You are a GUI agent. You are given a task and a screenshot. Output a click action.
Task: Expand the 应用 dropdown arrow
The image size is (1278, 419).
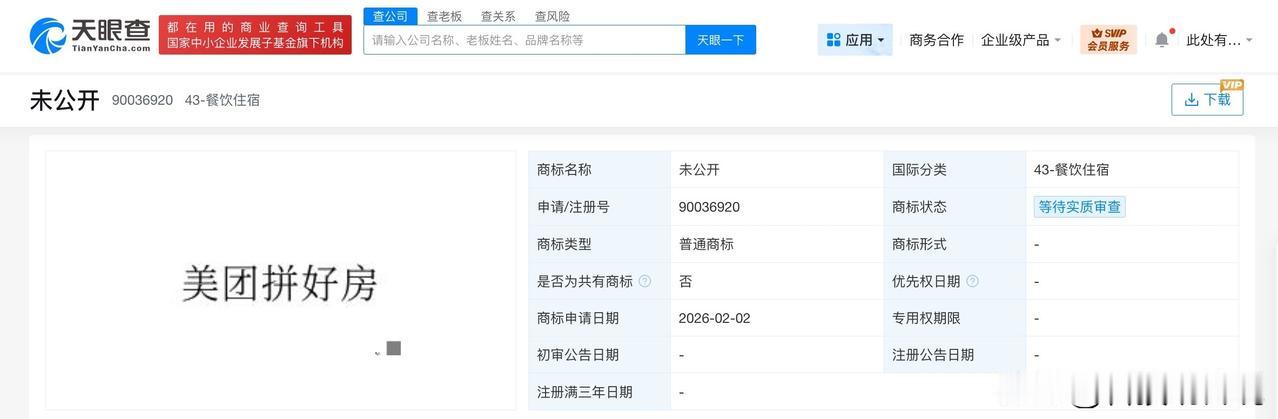(881, 41)
